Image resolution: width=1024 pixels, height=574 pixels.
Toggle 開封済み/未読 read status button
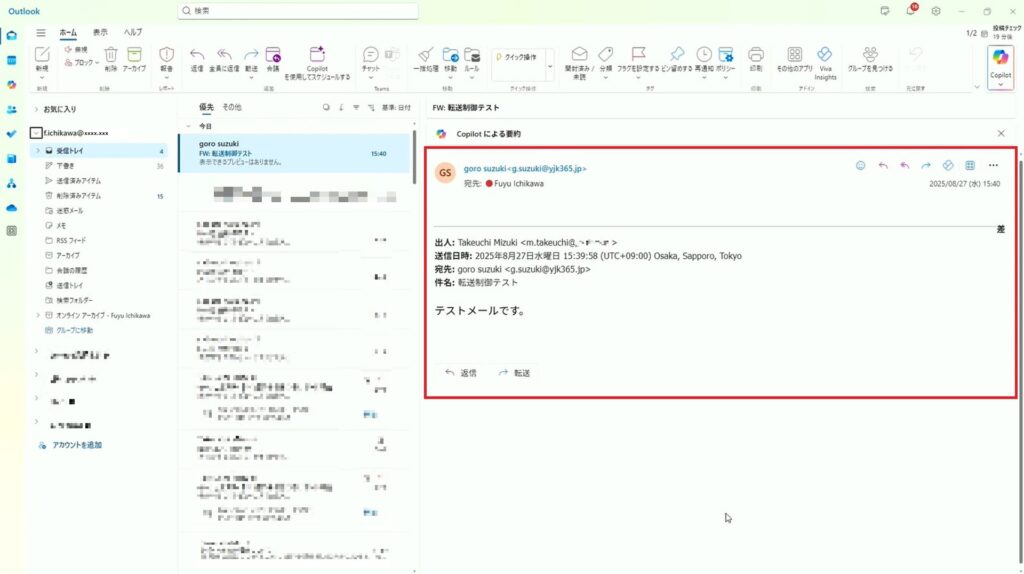pyautogui.click(x=579, y=57)
